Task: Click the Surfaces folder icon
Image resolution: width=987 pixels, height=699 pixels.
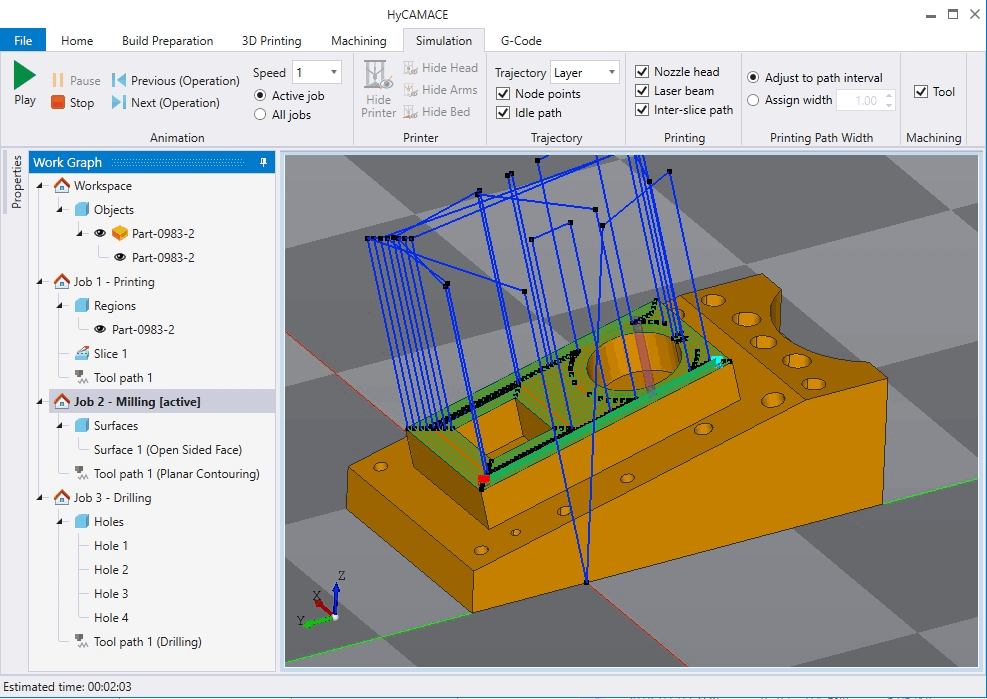Action: [x=82, y=425]
